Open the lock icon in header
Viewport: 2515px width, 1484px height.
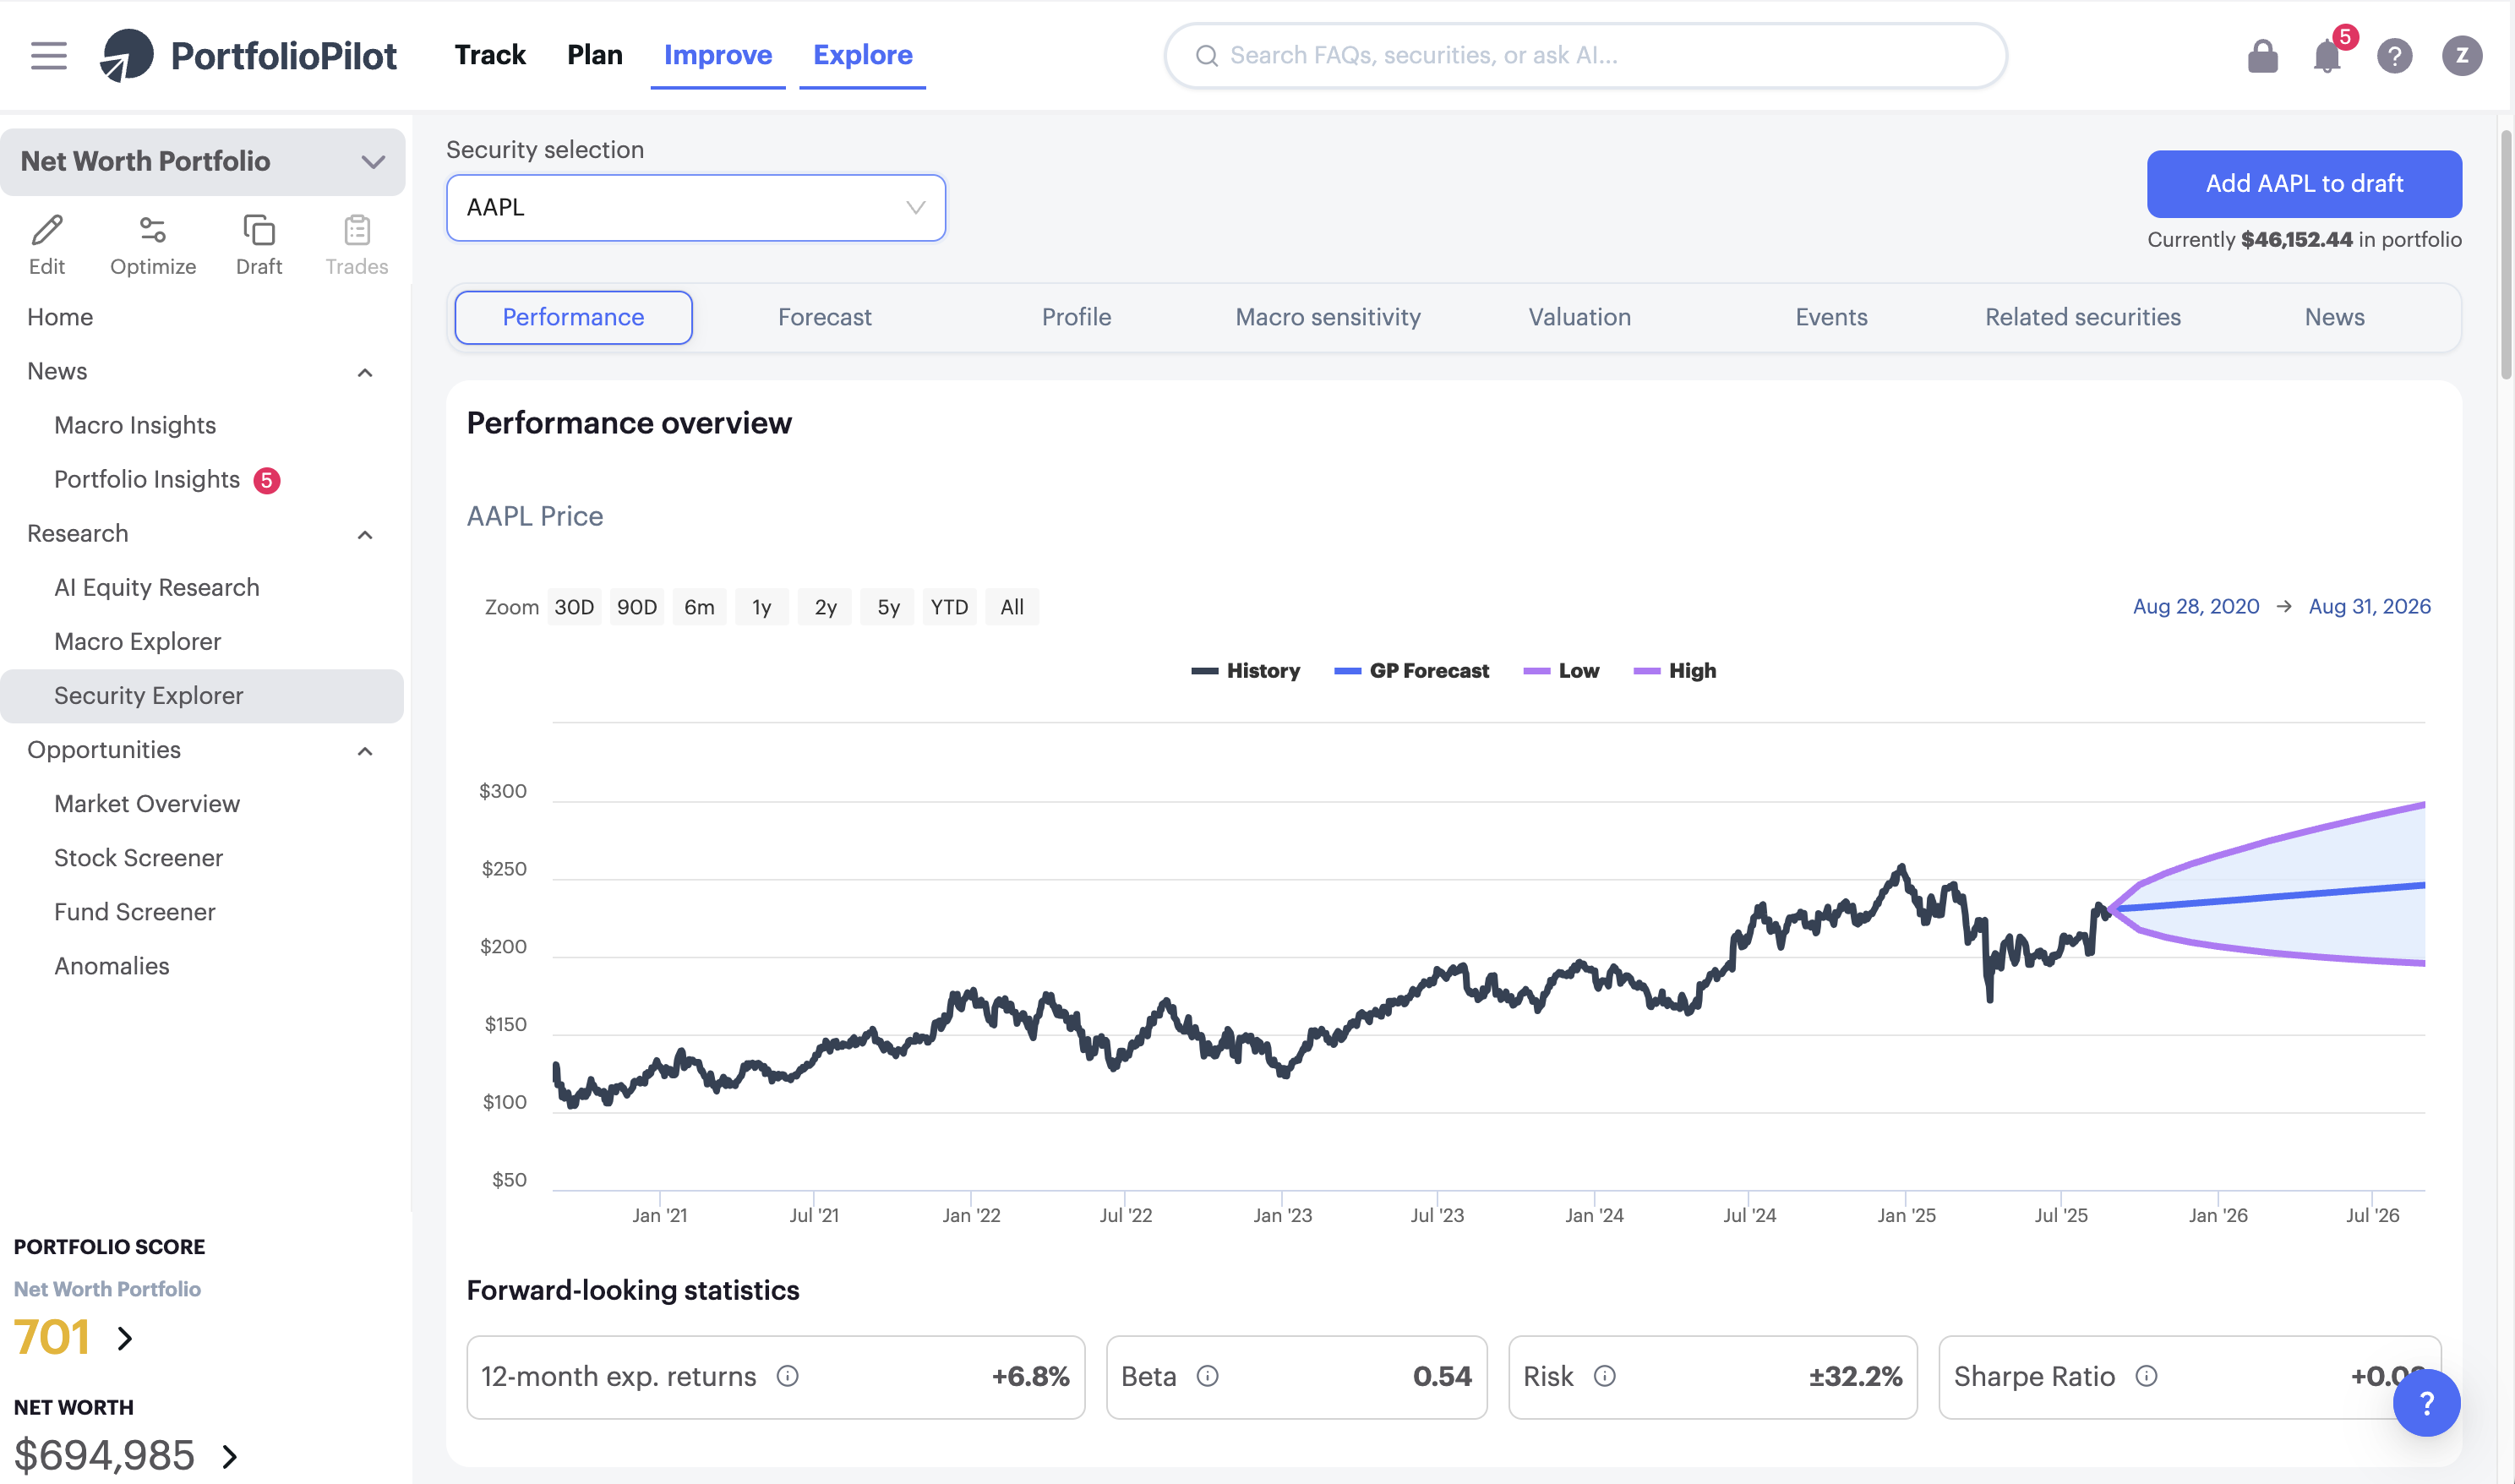2262,56
